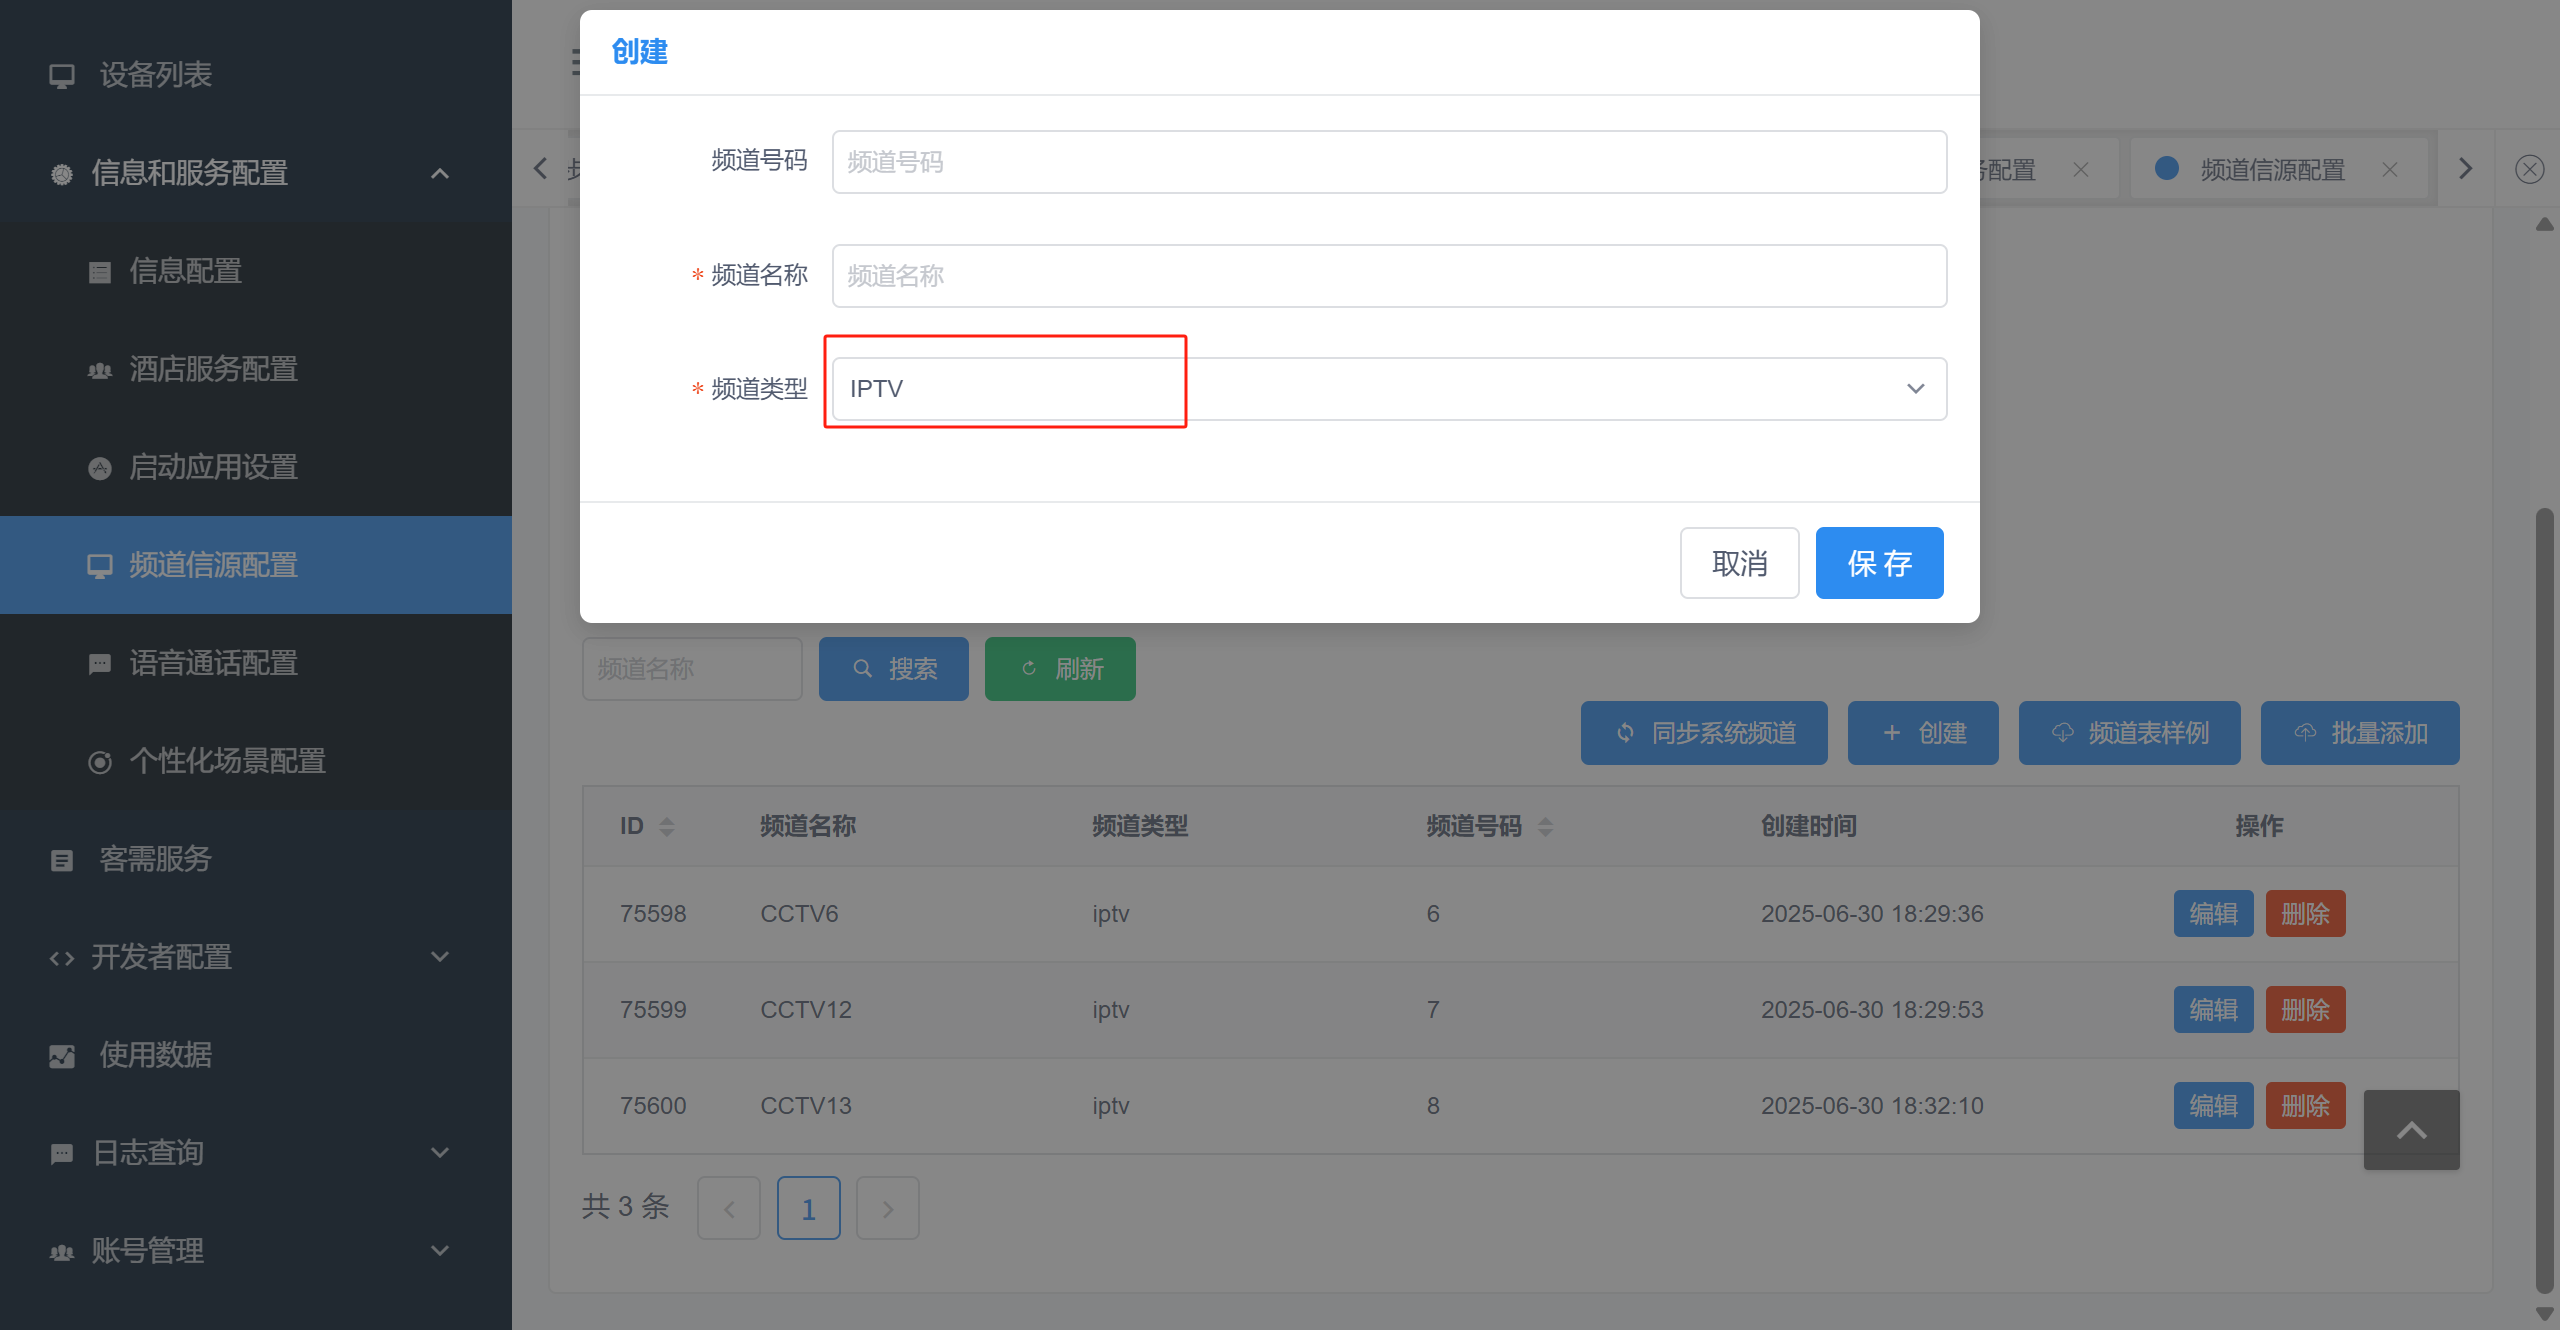2560x1330 pixels.
Task: Click 取消 to dismiss the create dialog
Action: point(1738,563)
